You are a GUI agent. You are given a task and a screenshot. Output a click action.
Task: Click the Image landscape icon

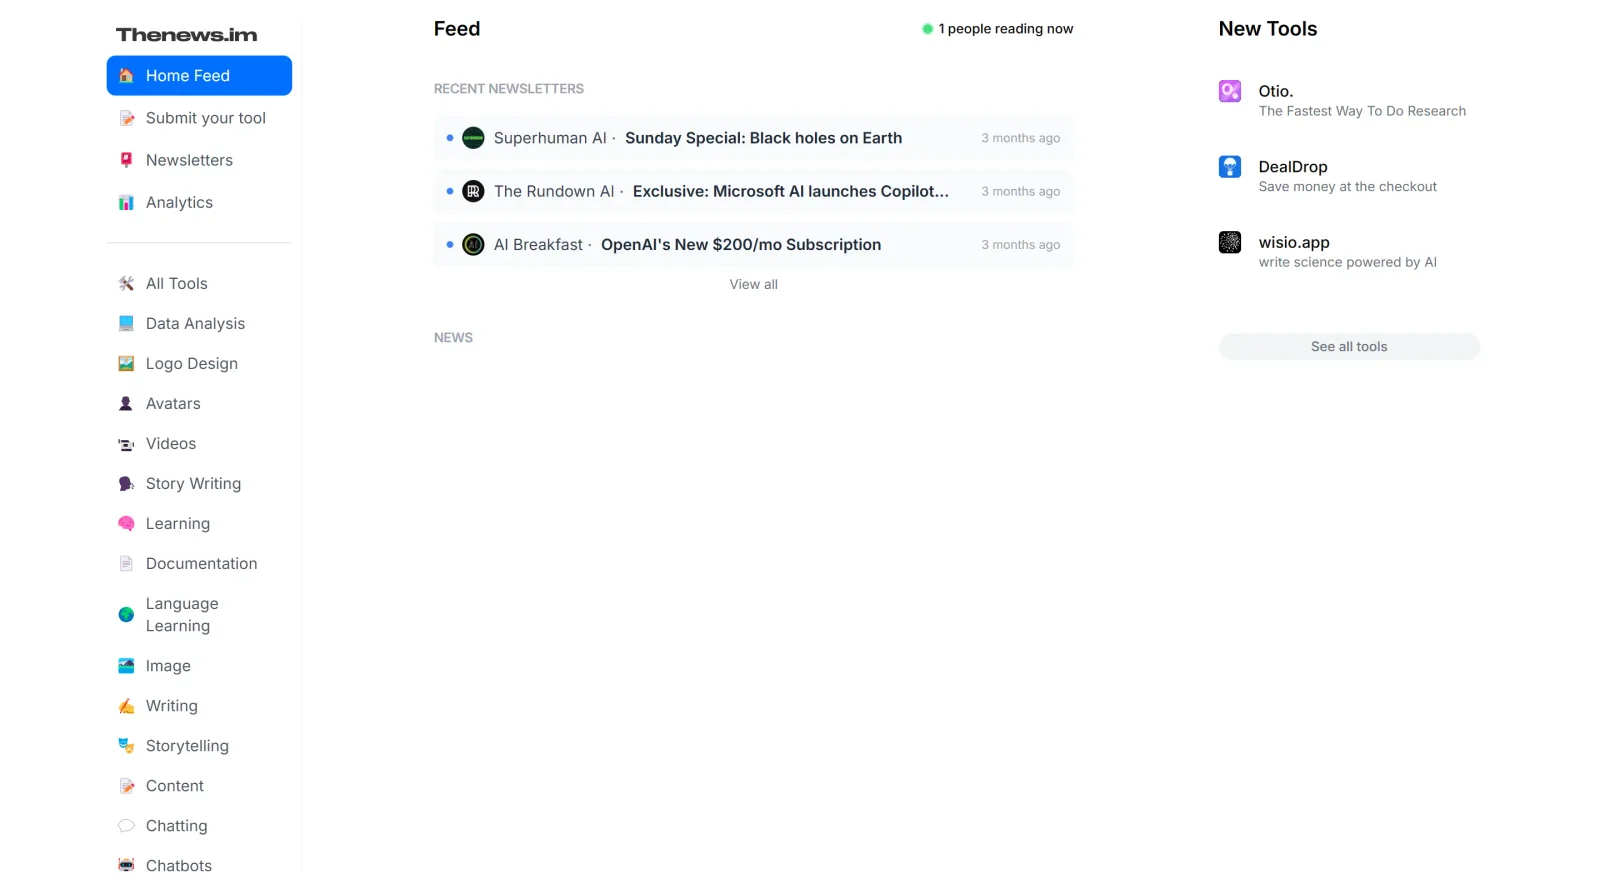point(126,666)
